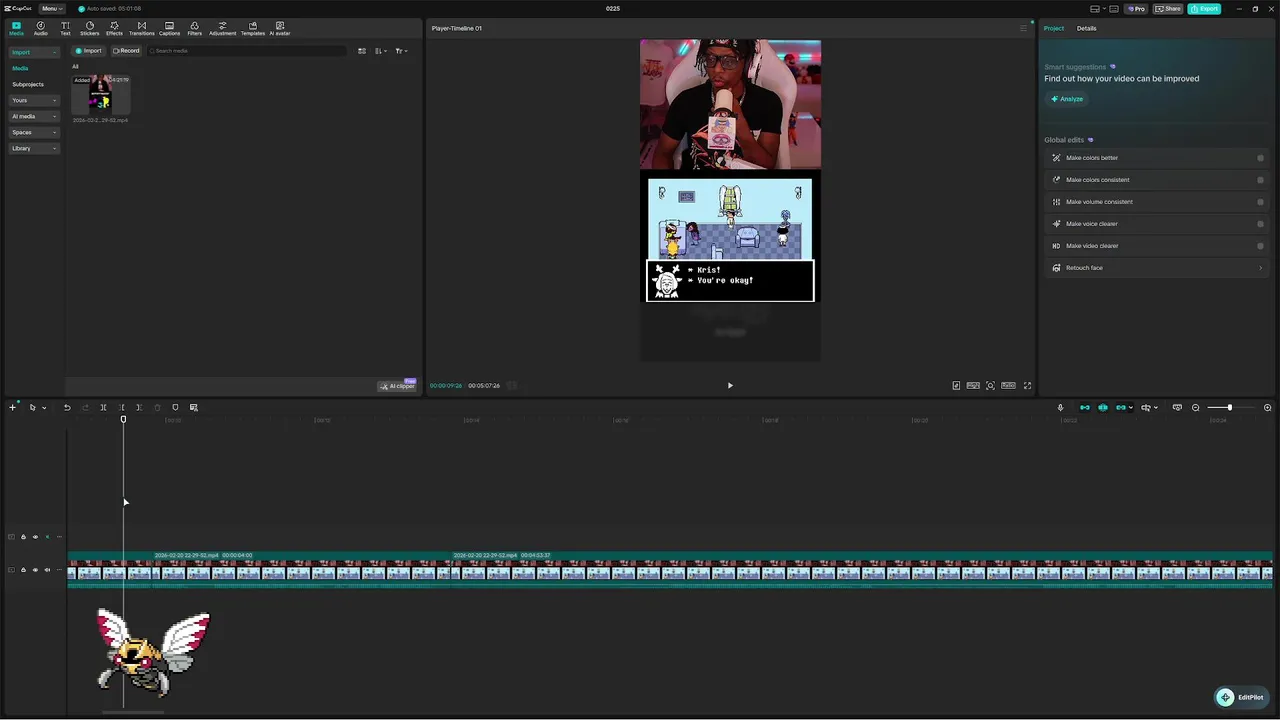Open the Menu dropdown
Screen dimensions: 1280x720
[x=52, y=8]
